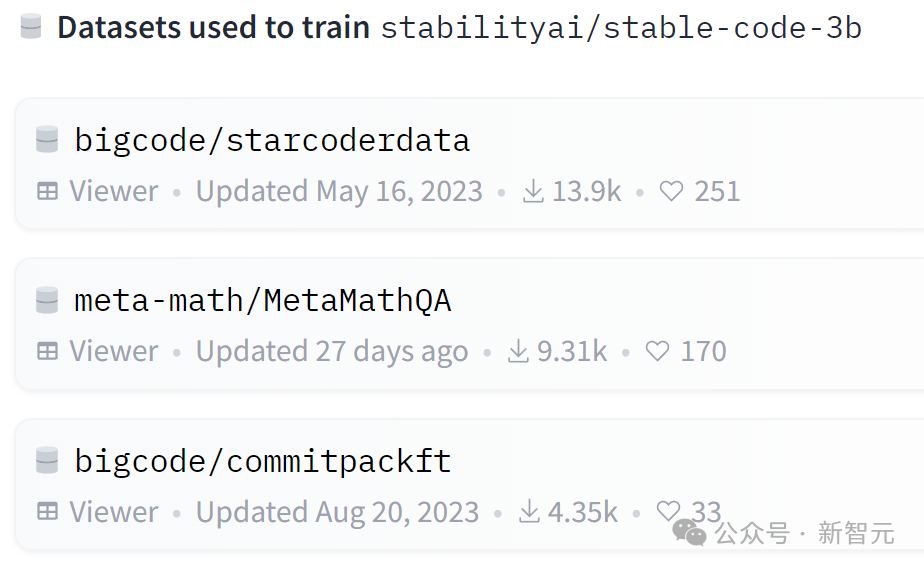Open the meta-math/MetaMathQA dataset link

tap(263, 300)
